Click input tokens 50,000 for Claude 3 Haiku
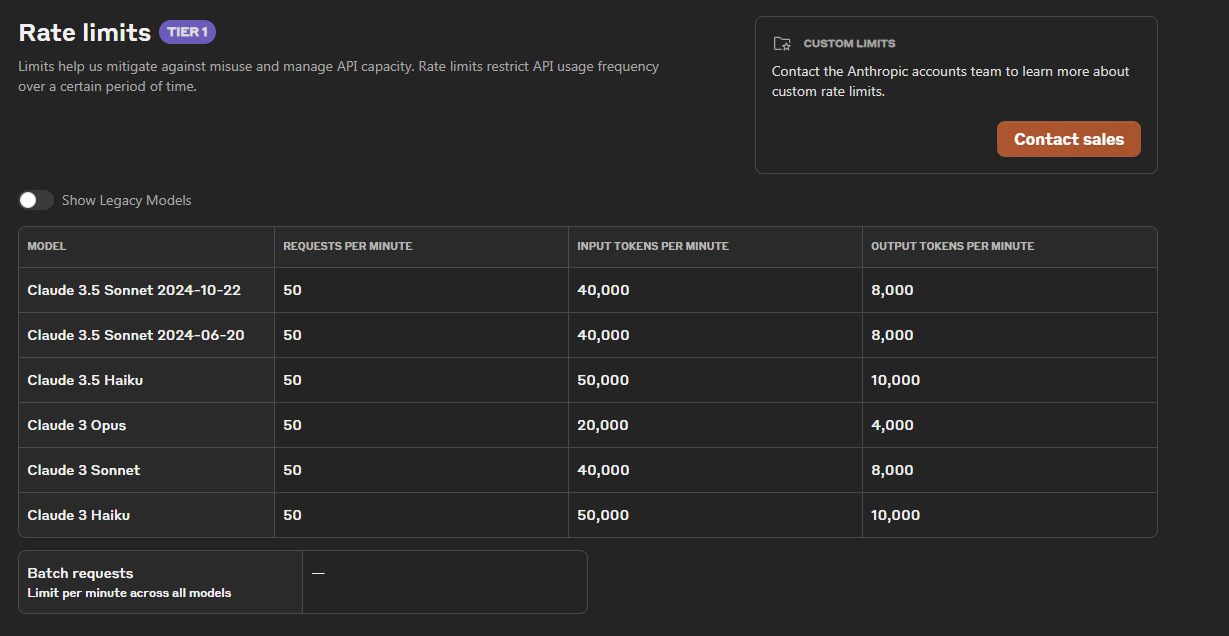This screenshot has height=636, width=1229. [603, 515]
